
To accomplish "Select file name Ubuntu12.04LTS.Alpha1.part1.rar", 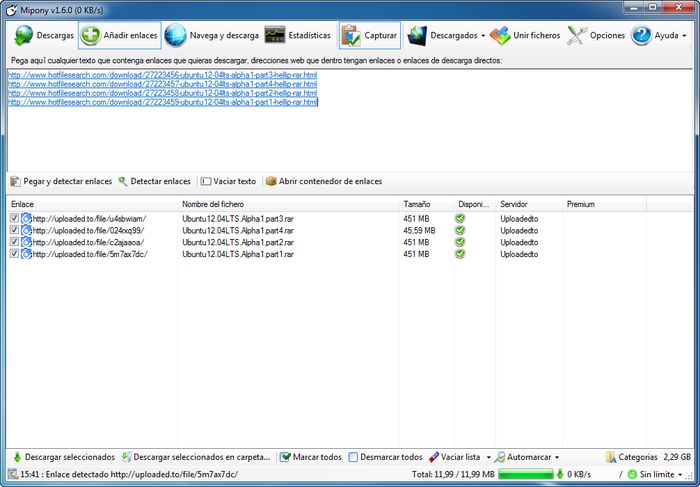I will tap(238, 254).
